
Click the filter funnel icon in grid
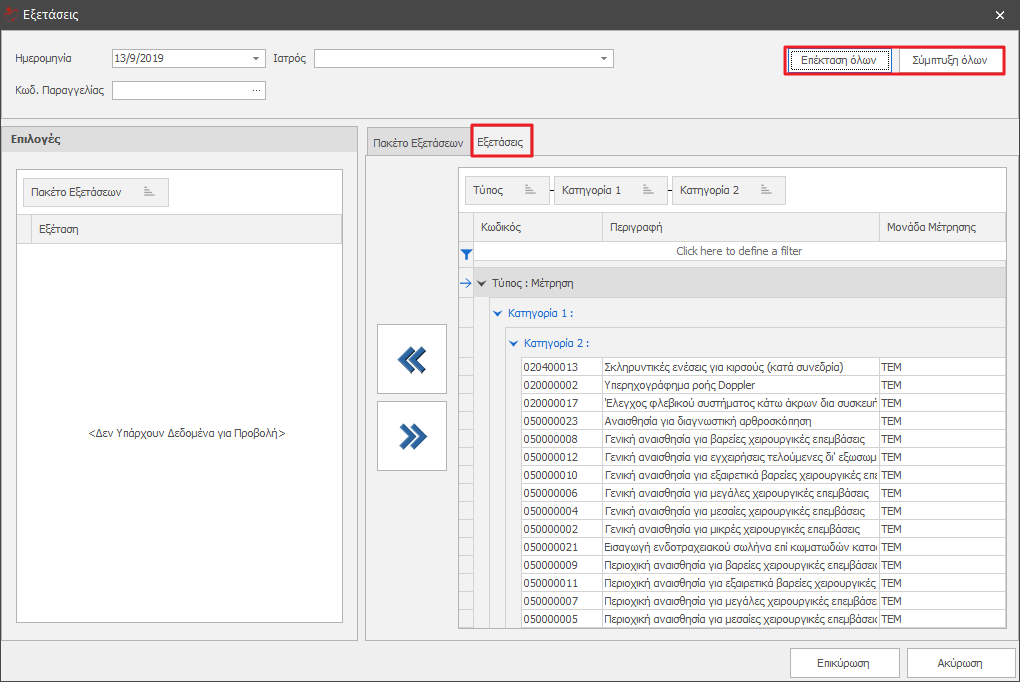(x=465, y=254)
